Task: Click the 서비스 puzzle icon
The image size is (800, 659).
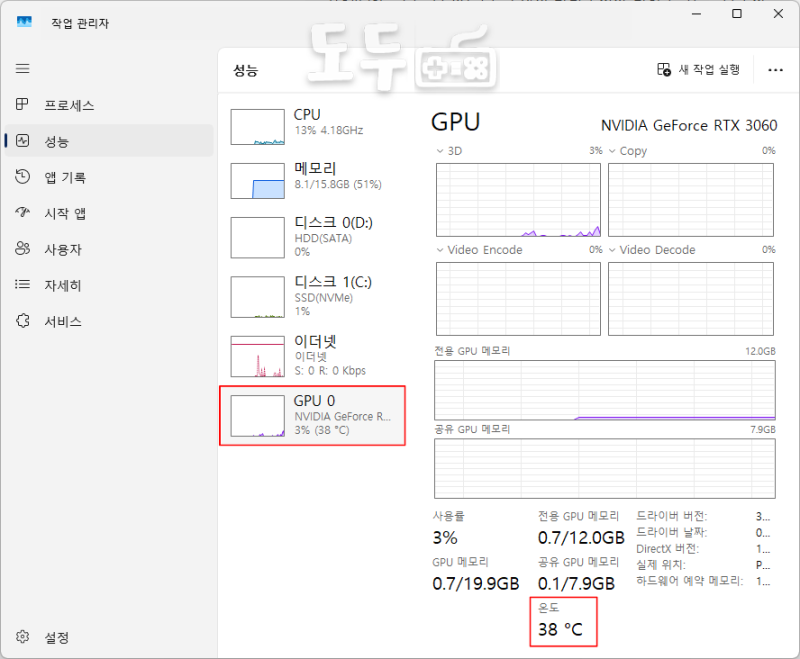Action: (22, 321)
